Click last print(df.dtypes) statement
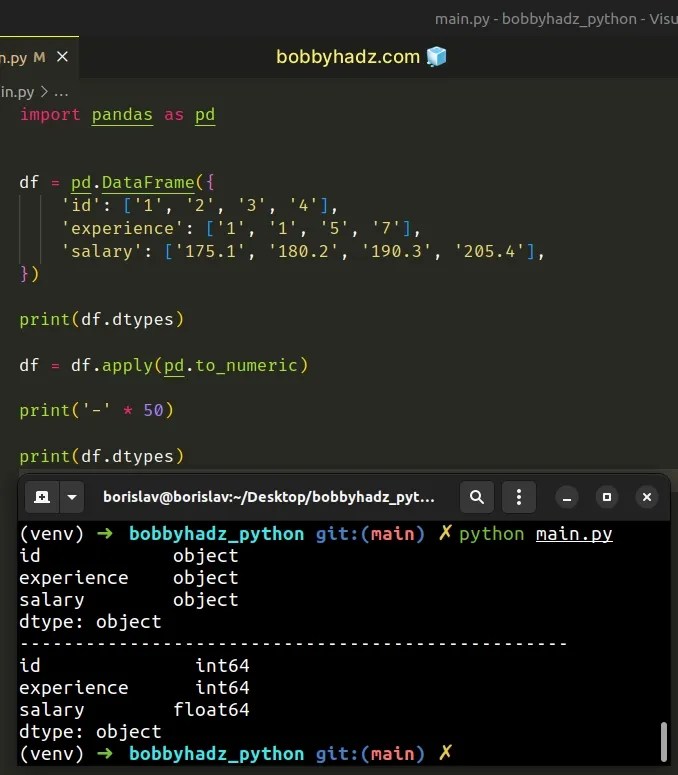Viewport: 678px width, 775px height. (102, 456)
